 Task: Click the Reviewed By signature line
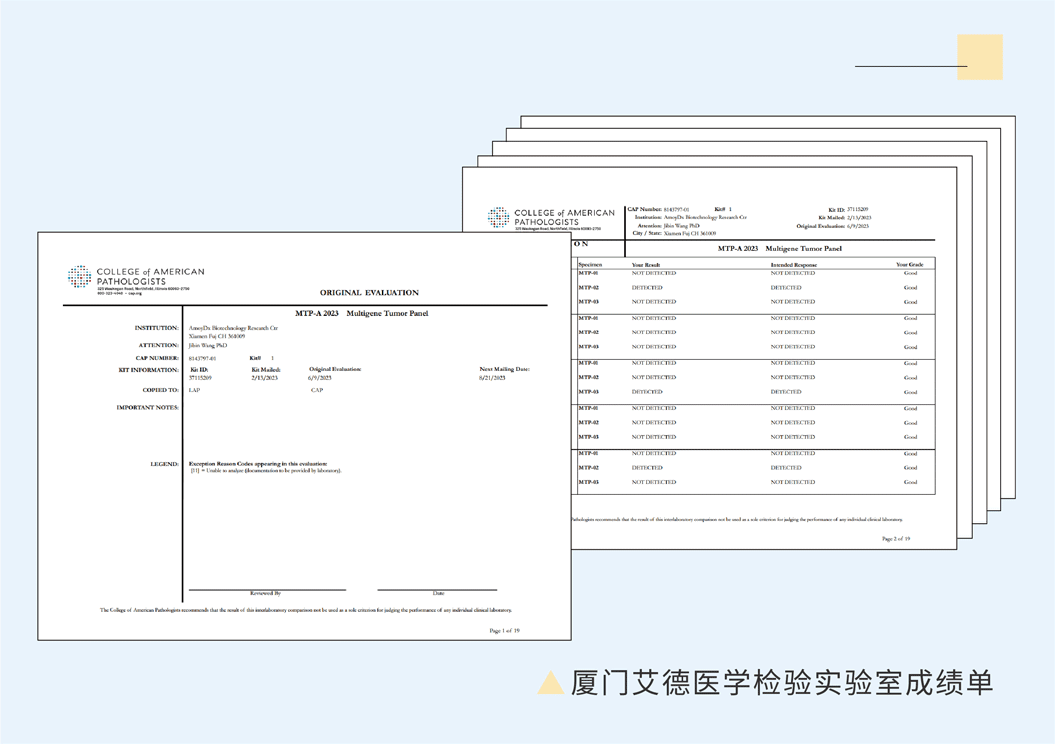(265, 588)
